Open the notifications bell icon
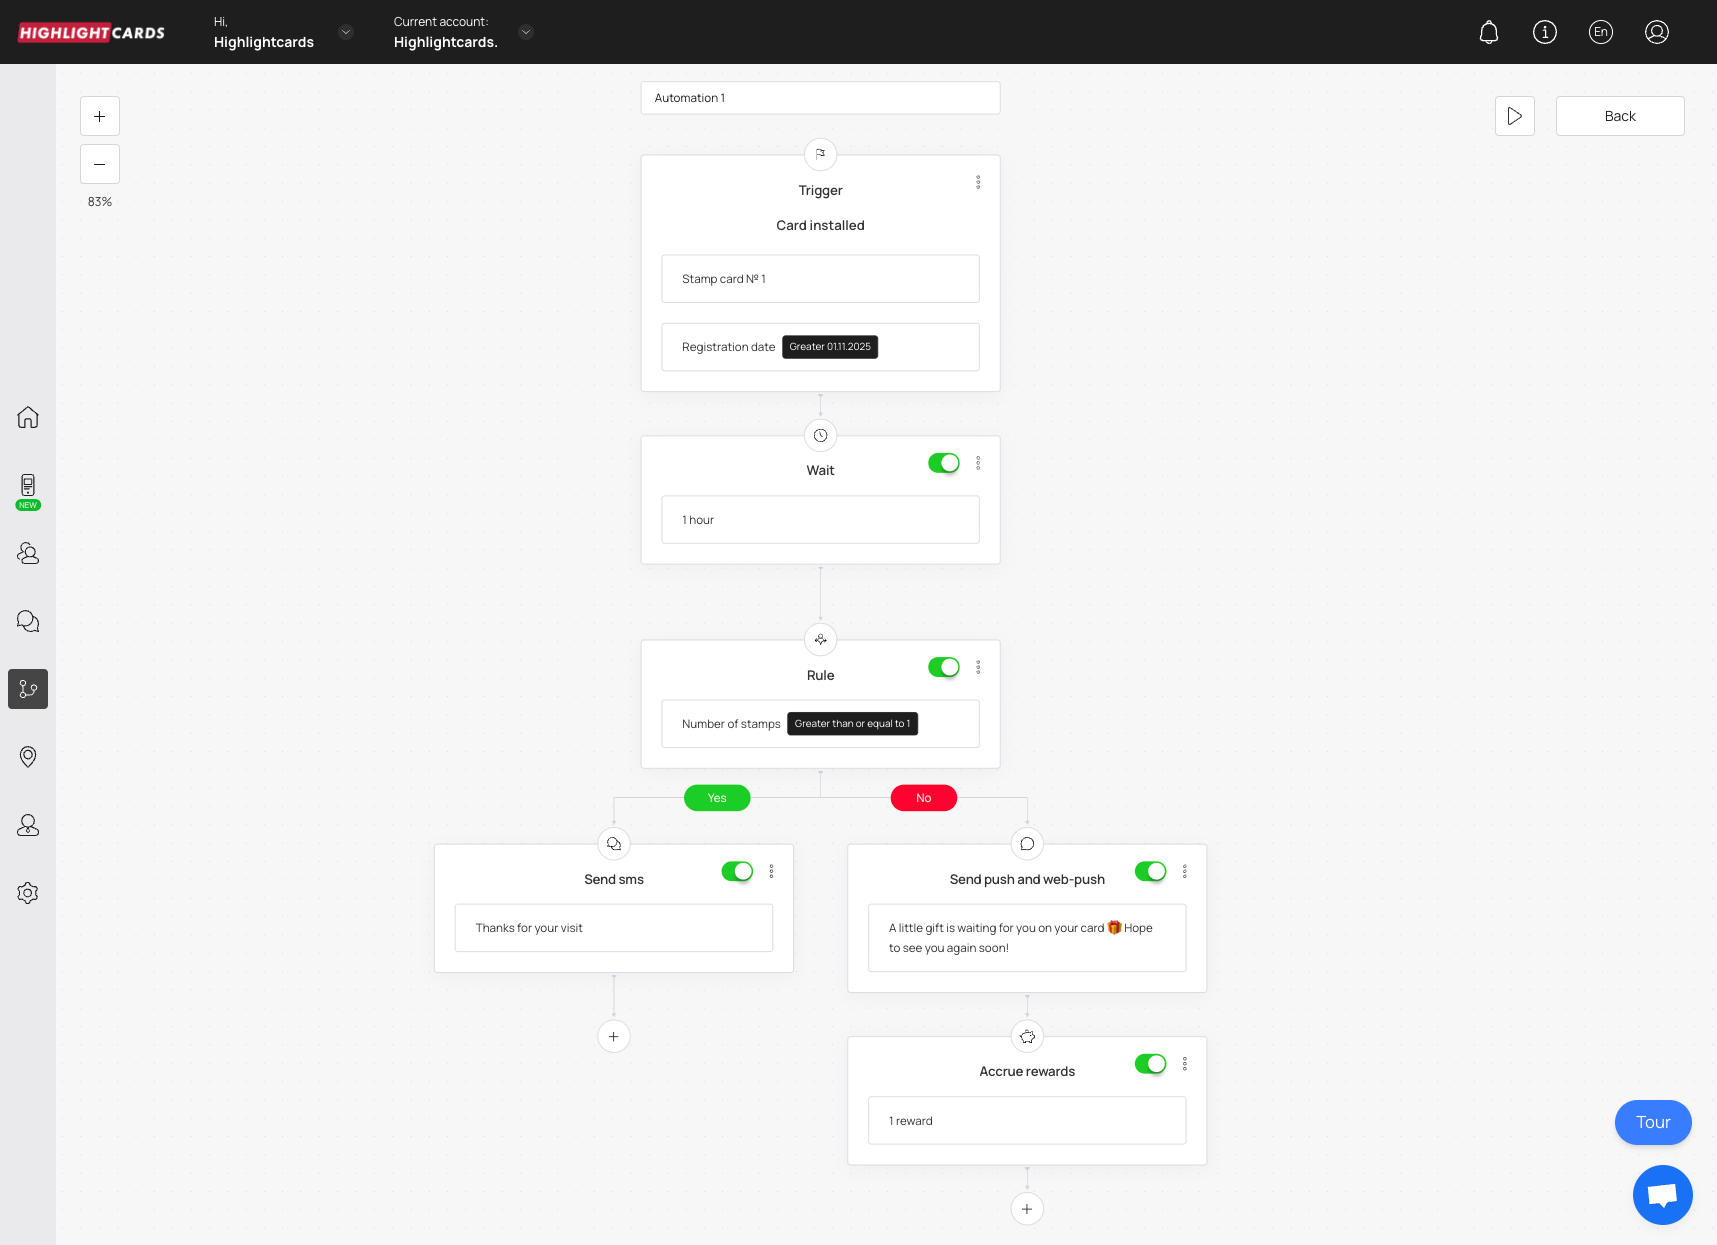 1488,32
